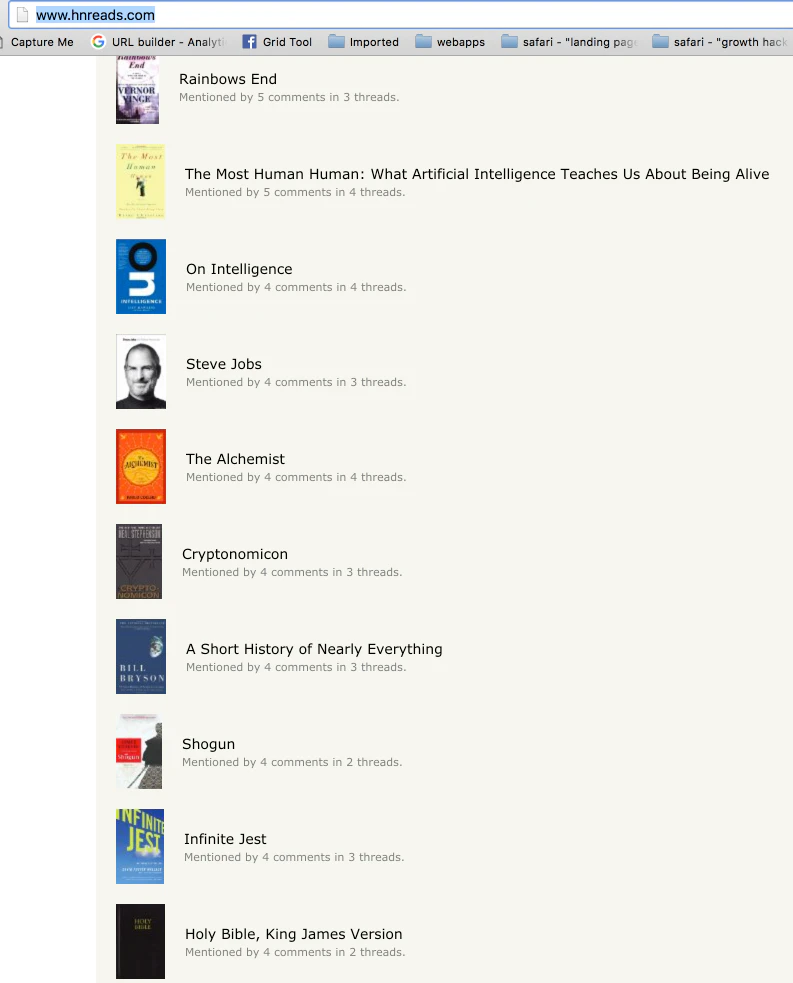Click the Steve Jobs book cover
Screen dimensions: 793x983
click(140, 371)
